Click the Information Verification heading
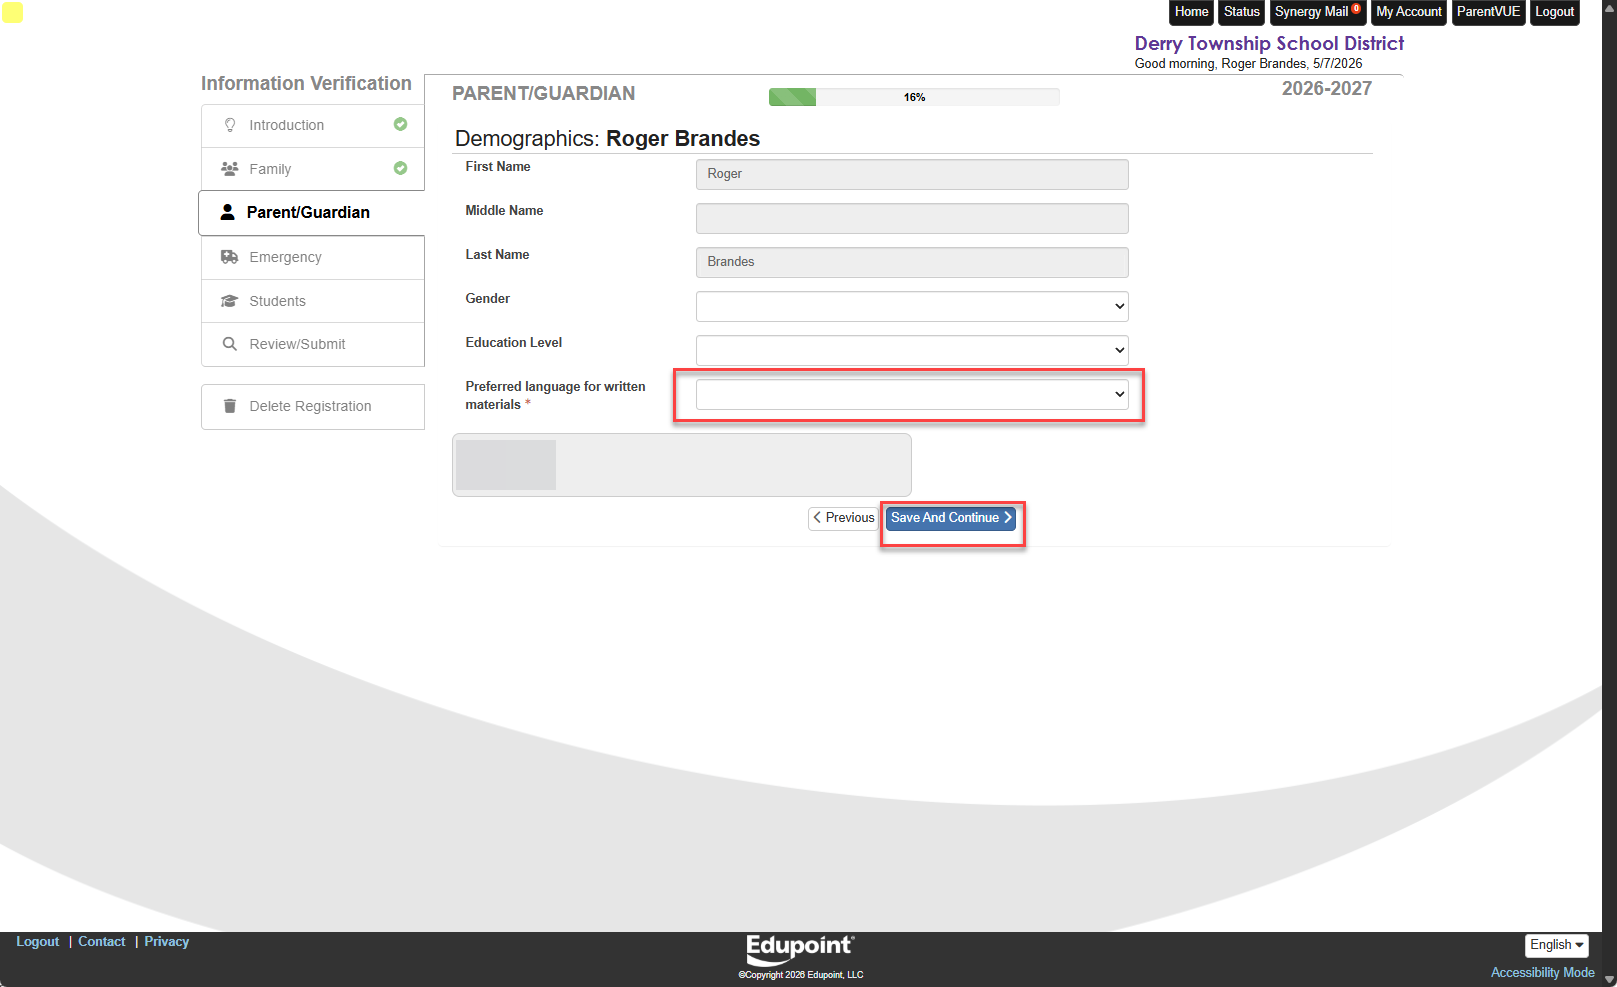This screenshot has width=1617, height=987. click(x=306, y=83)
